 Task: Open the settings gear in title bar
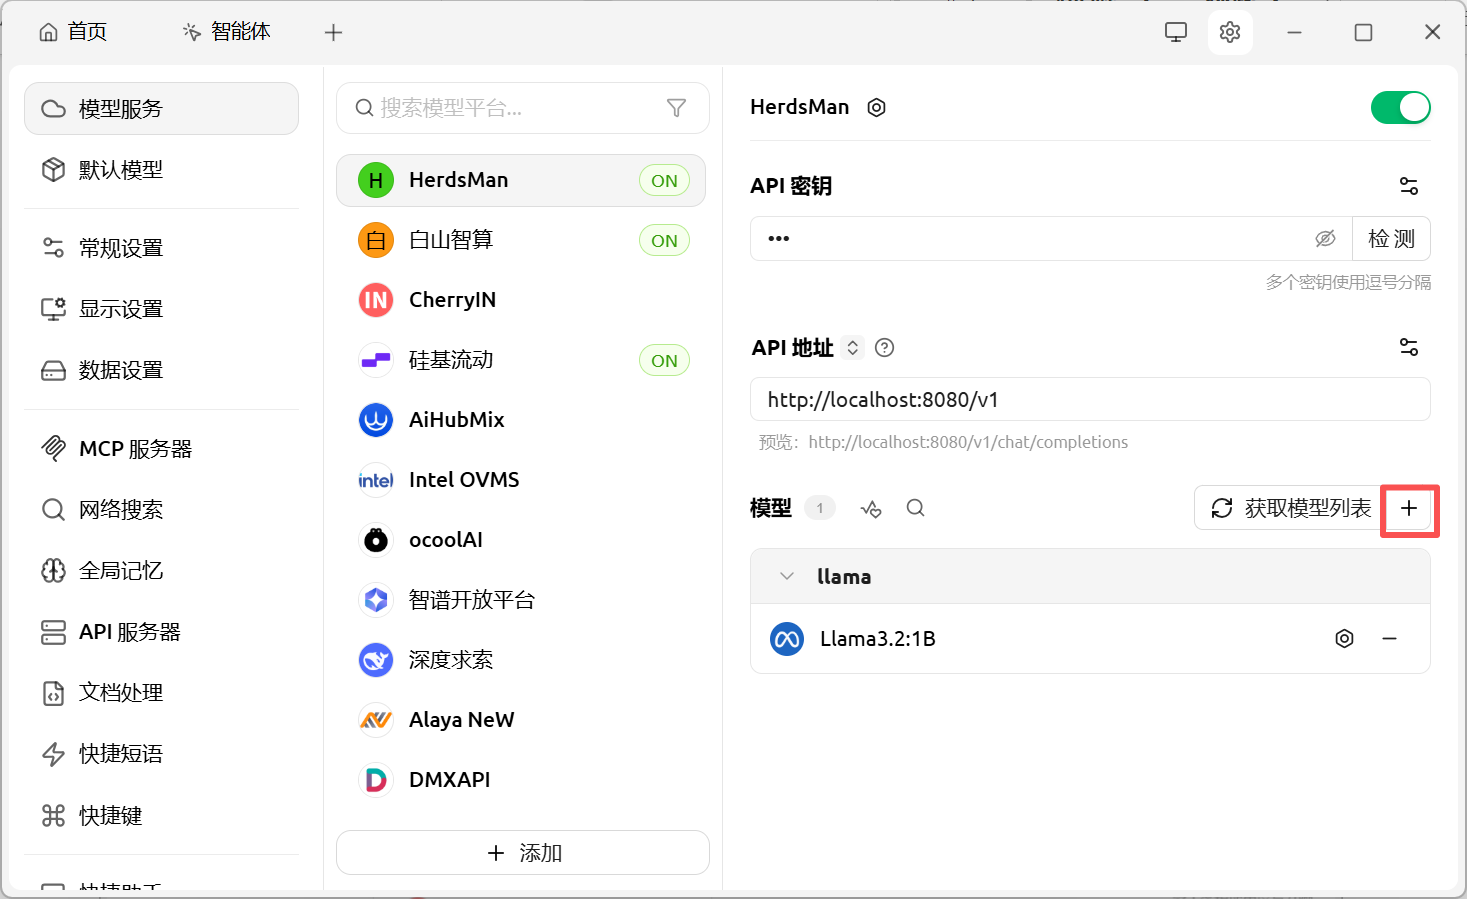1230,32
